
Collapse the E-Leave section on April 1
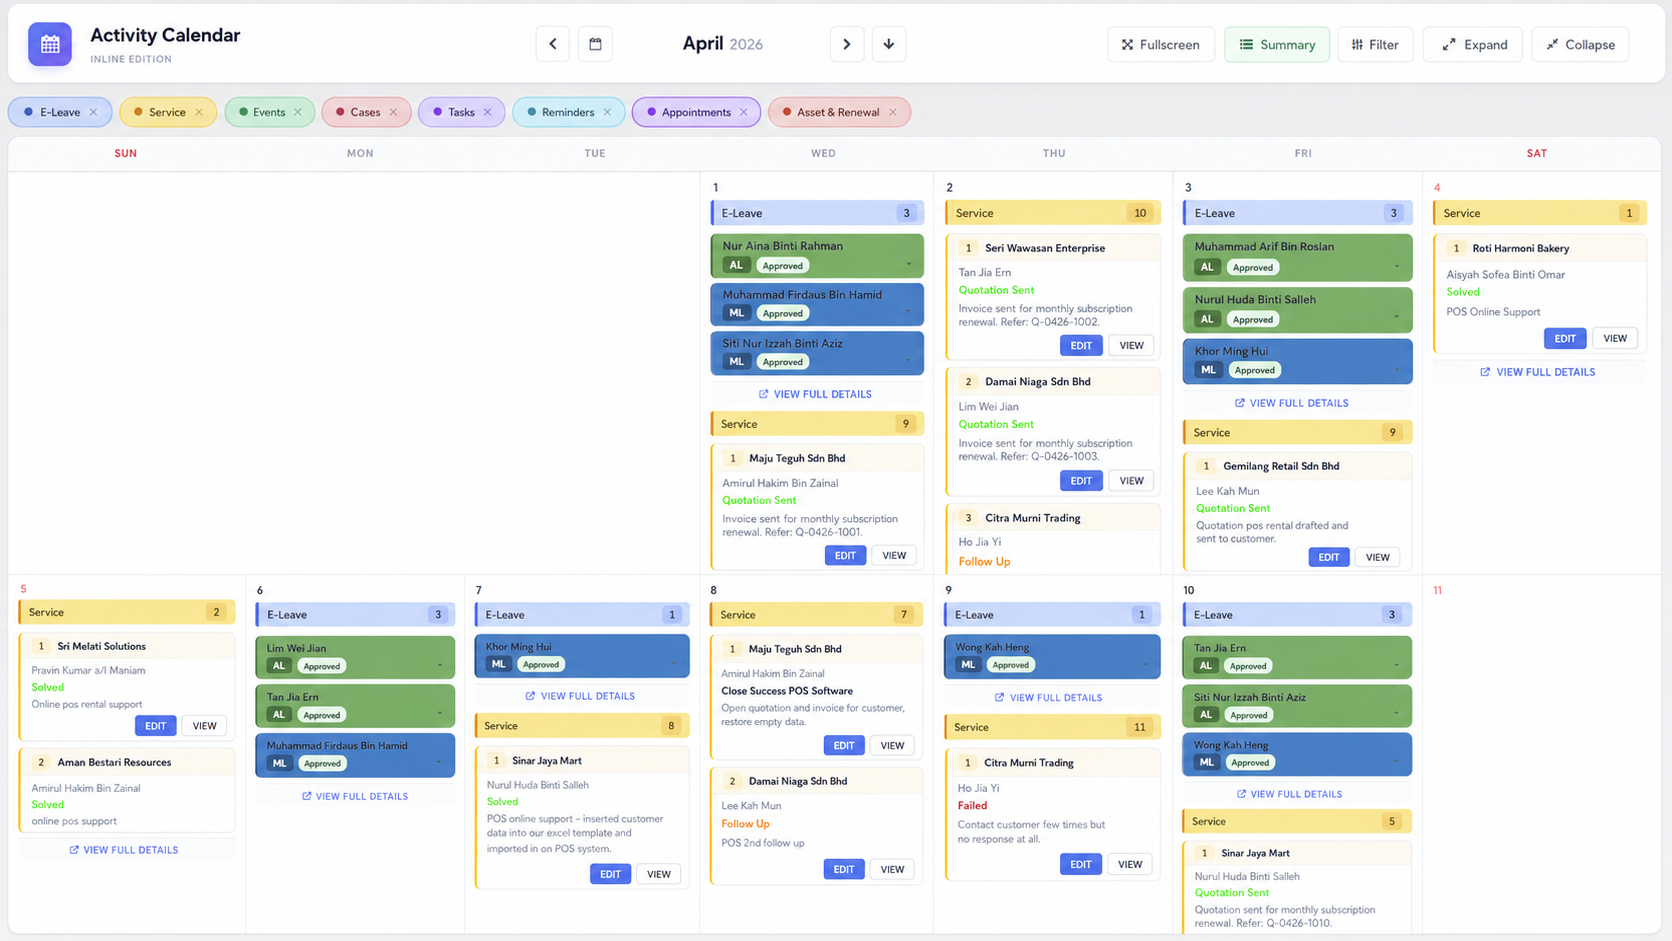(x=817, y=213)
